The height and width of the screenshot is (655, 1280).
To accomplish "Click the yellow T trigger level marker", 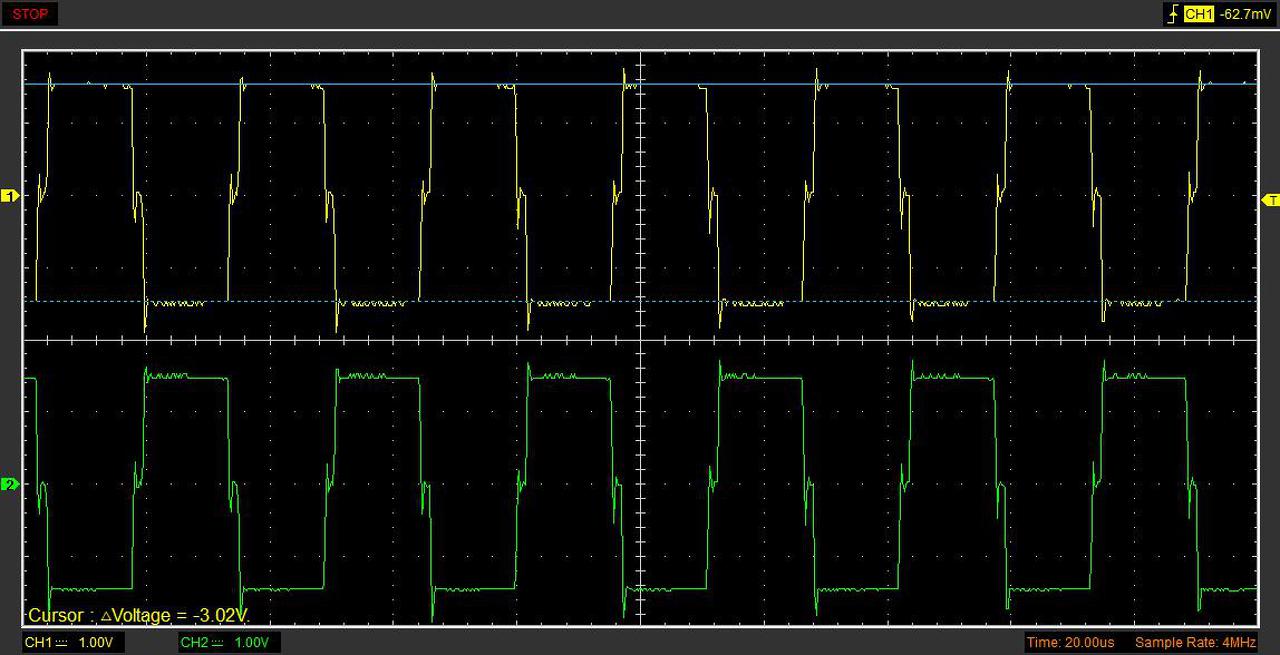I will click(x=1271, y=200).
